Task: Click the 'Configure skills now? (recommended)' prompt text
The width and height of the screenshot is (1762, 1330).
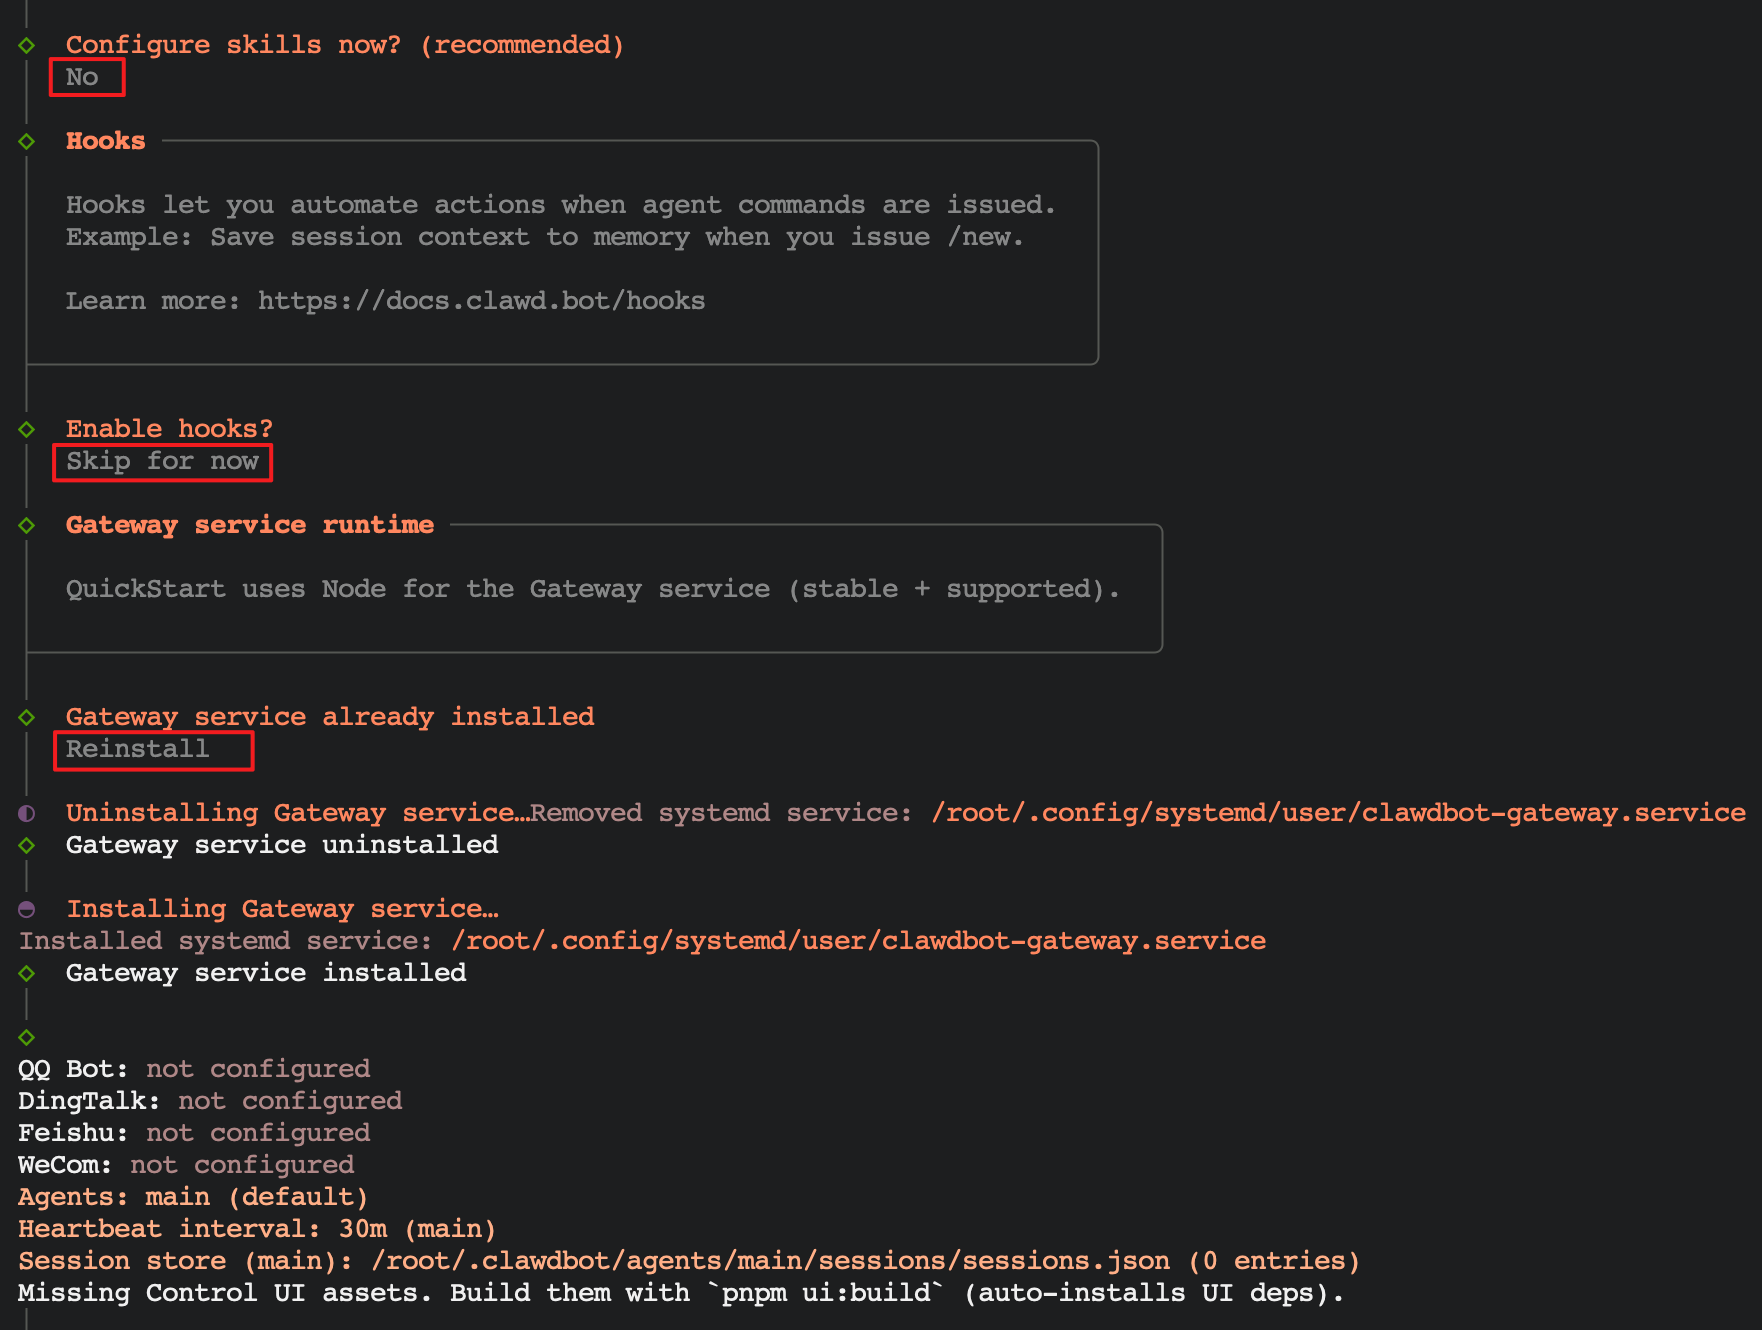Action: click(345, 45)
